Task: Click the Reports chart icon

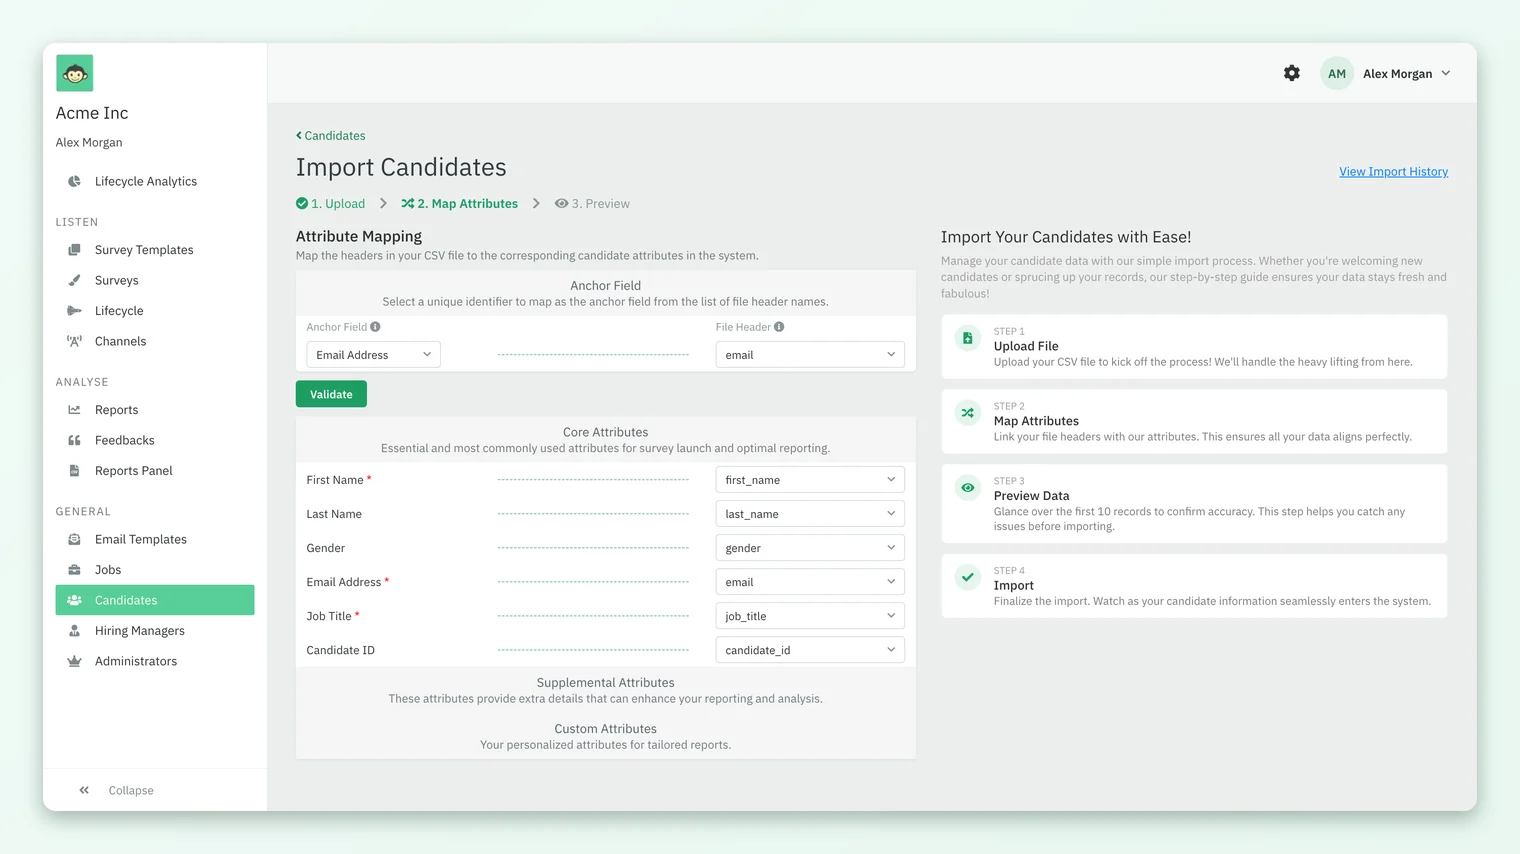Action: (74, 410)
